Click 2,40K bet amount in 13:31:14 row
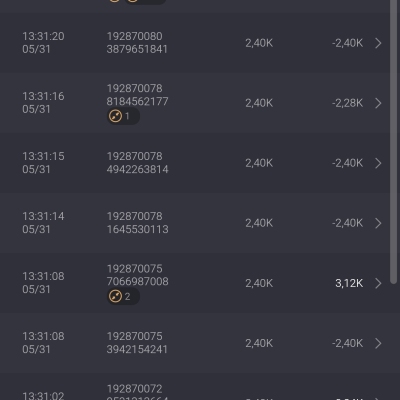Screen dimensions: 400x400 [259, 223]
